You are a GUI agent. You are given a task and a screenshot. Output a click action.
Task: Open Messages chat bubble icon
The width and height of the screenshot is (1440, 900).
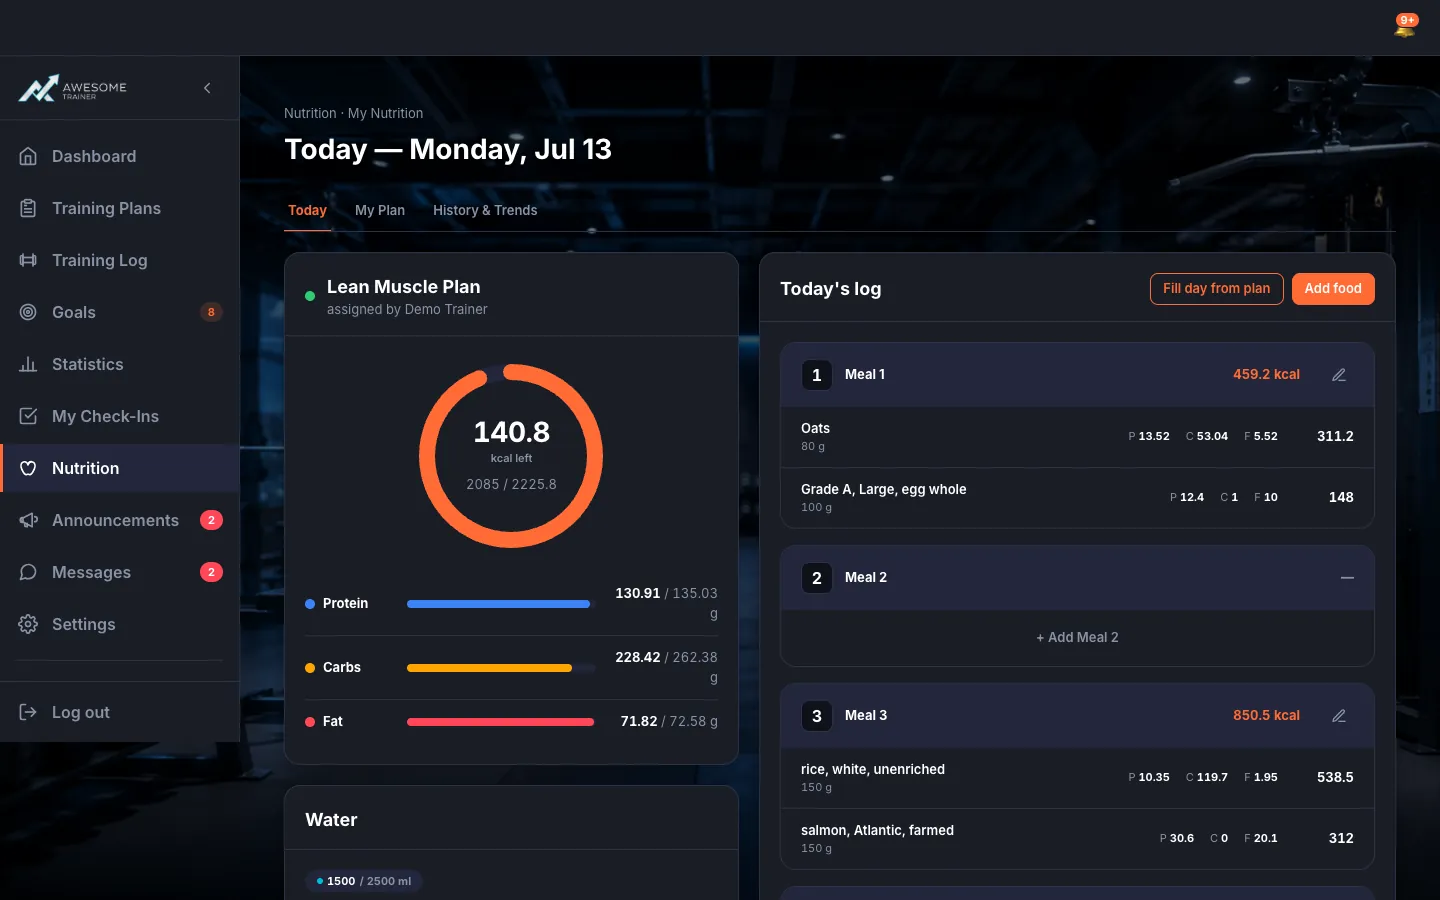[x=28, y=572]
